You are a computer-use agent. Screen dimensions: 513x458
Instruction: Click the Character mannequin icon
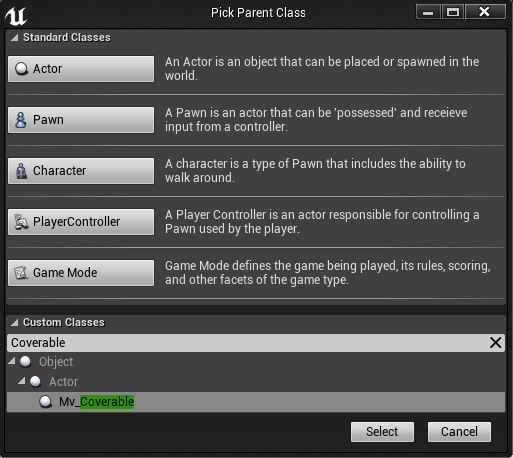pyautogui.click(x=21, y=171)
